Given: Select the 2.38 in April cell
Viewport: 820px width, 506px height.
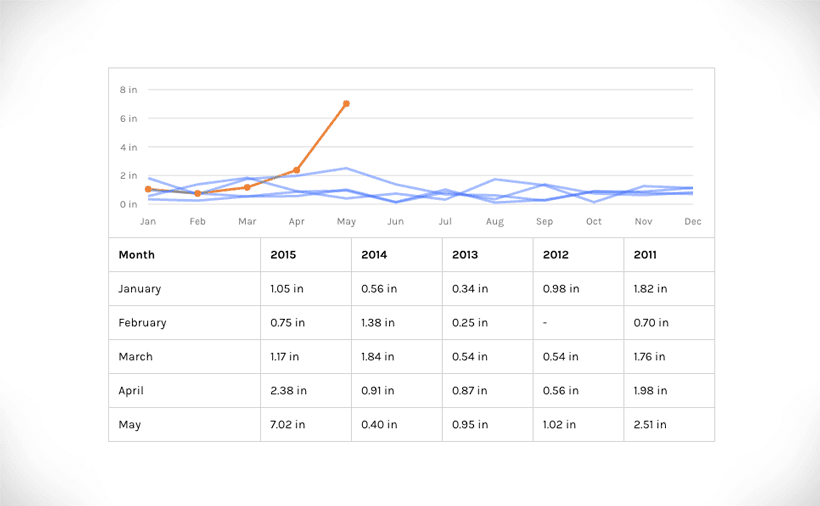Looking at the screenshot, I should tap(288, 391).
